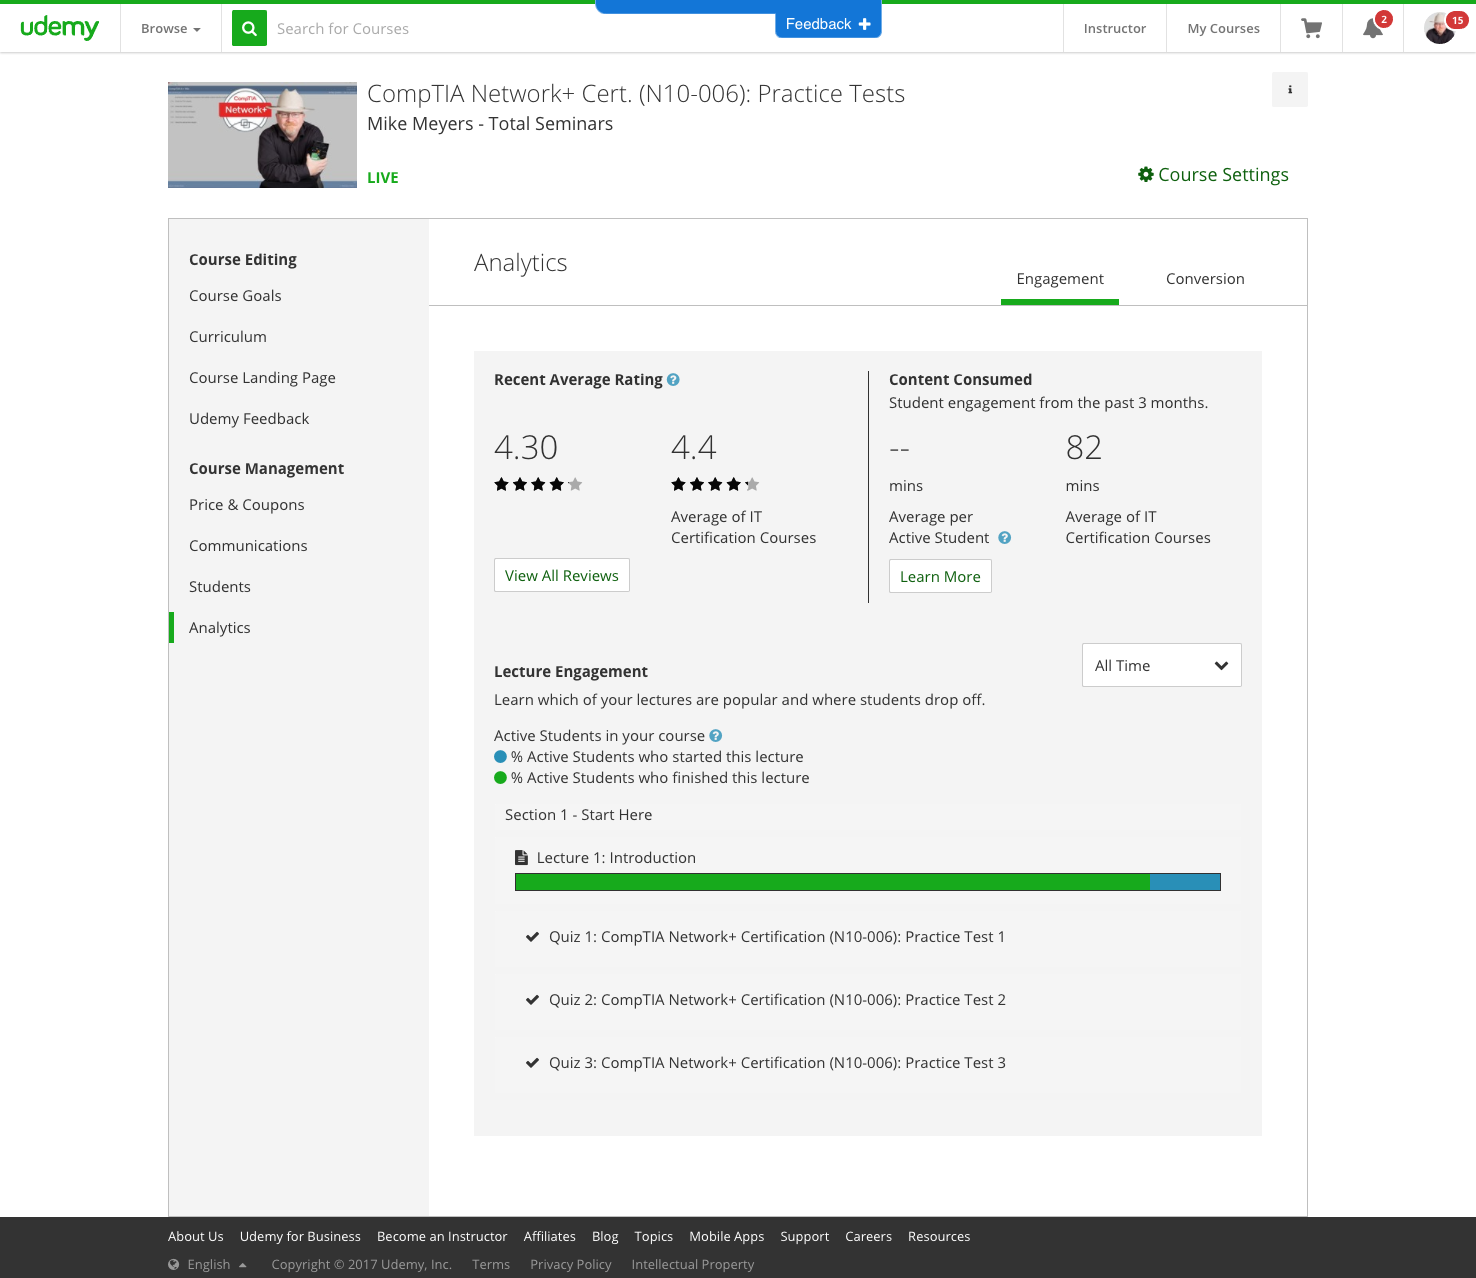Viewport: 1476px width, 1278px height.
Task: Switch to the Engagement tab
Action: pyautogui.click(x=1060, y=279)
